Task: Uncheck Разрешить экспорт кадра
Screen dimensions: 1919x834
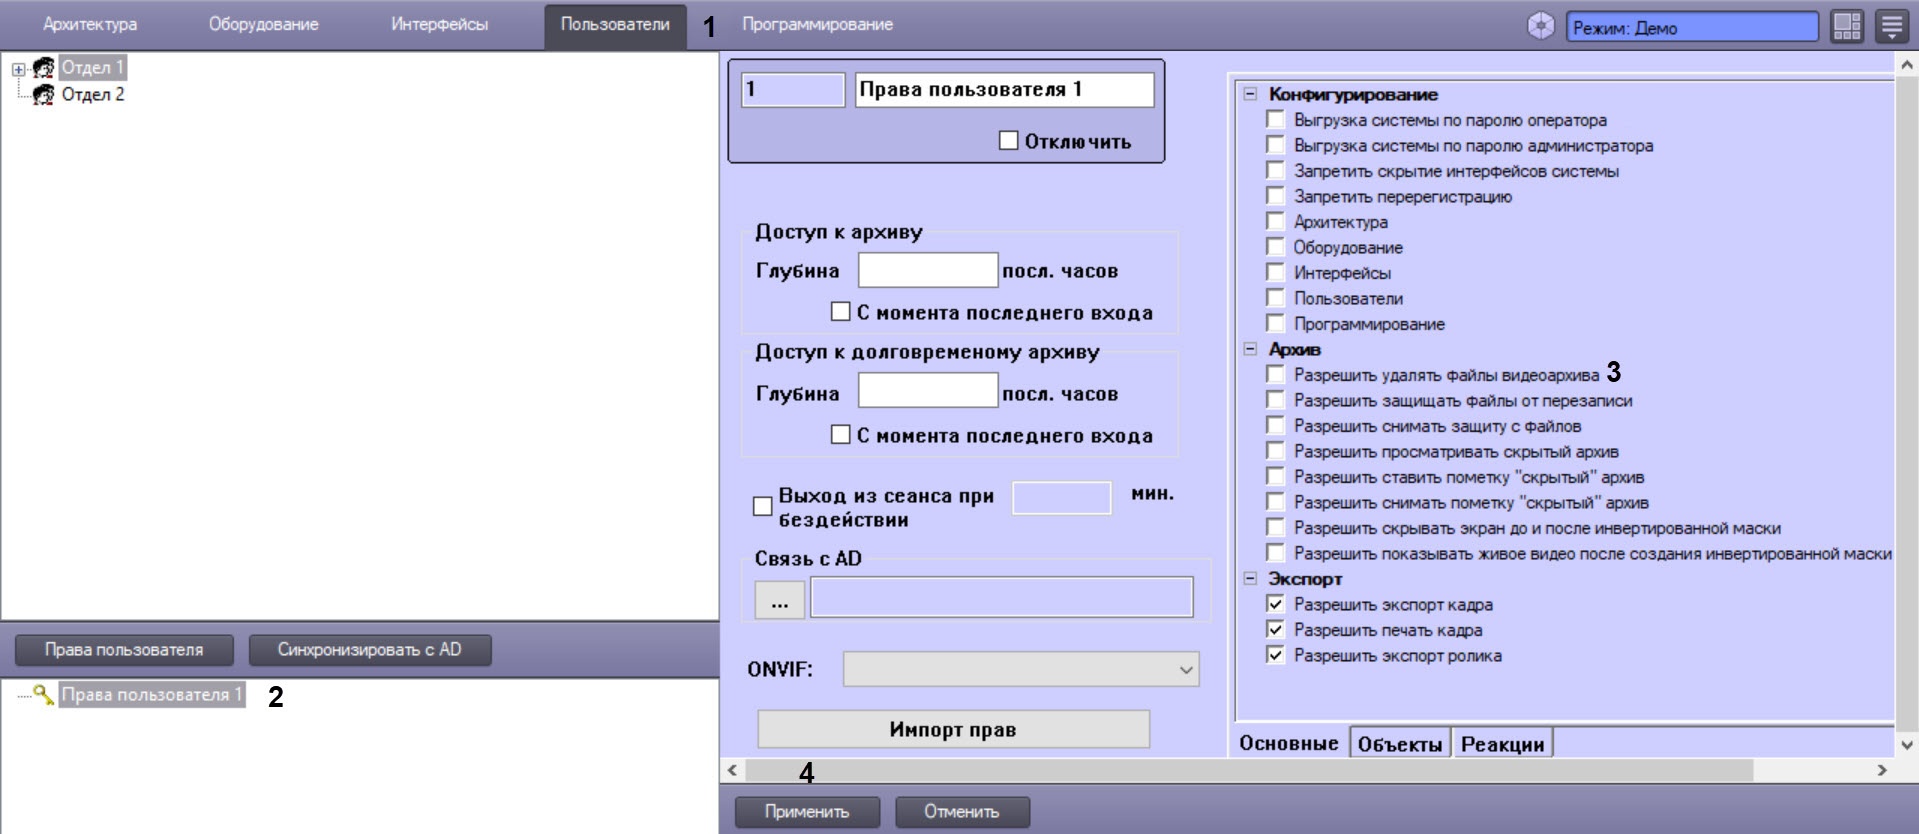Action: coord(1275,604)
